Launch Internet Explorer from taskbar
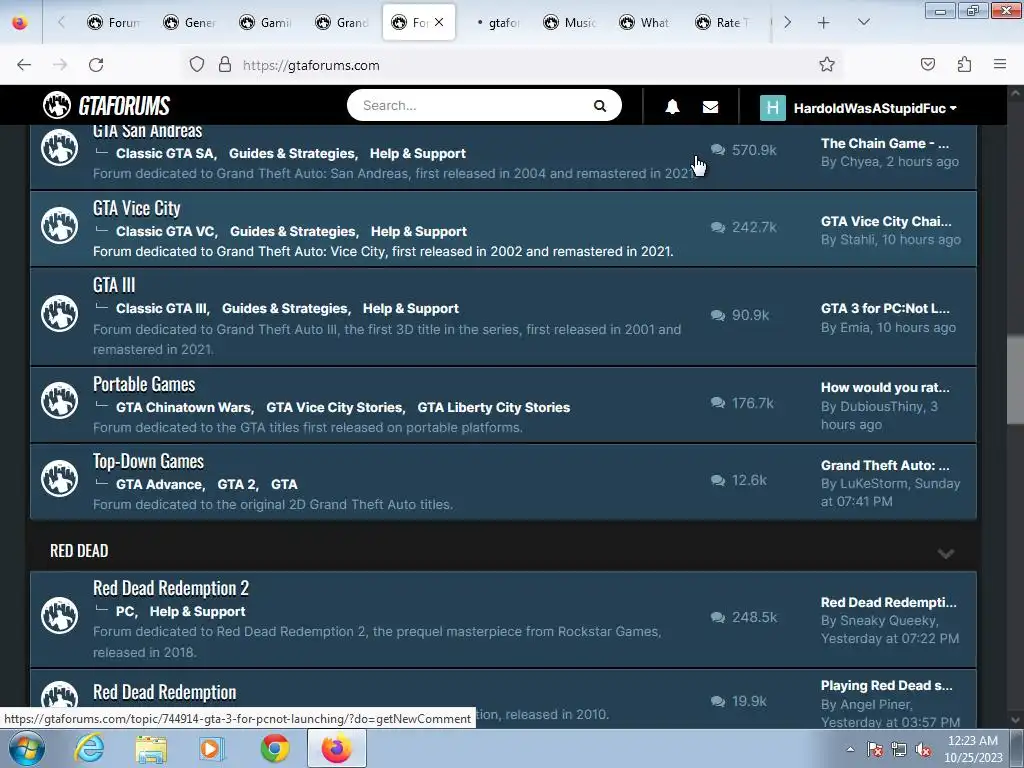The width and height of the screenshot is (1024, 768). [89, 748]
